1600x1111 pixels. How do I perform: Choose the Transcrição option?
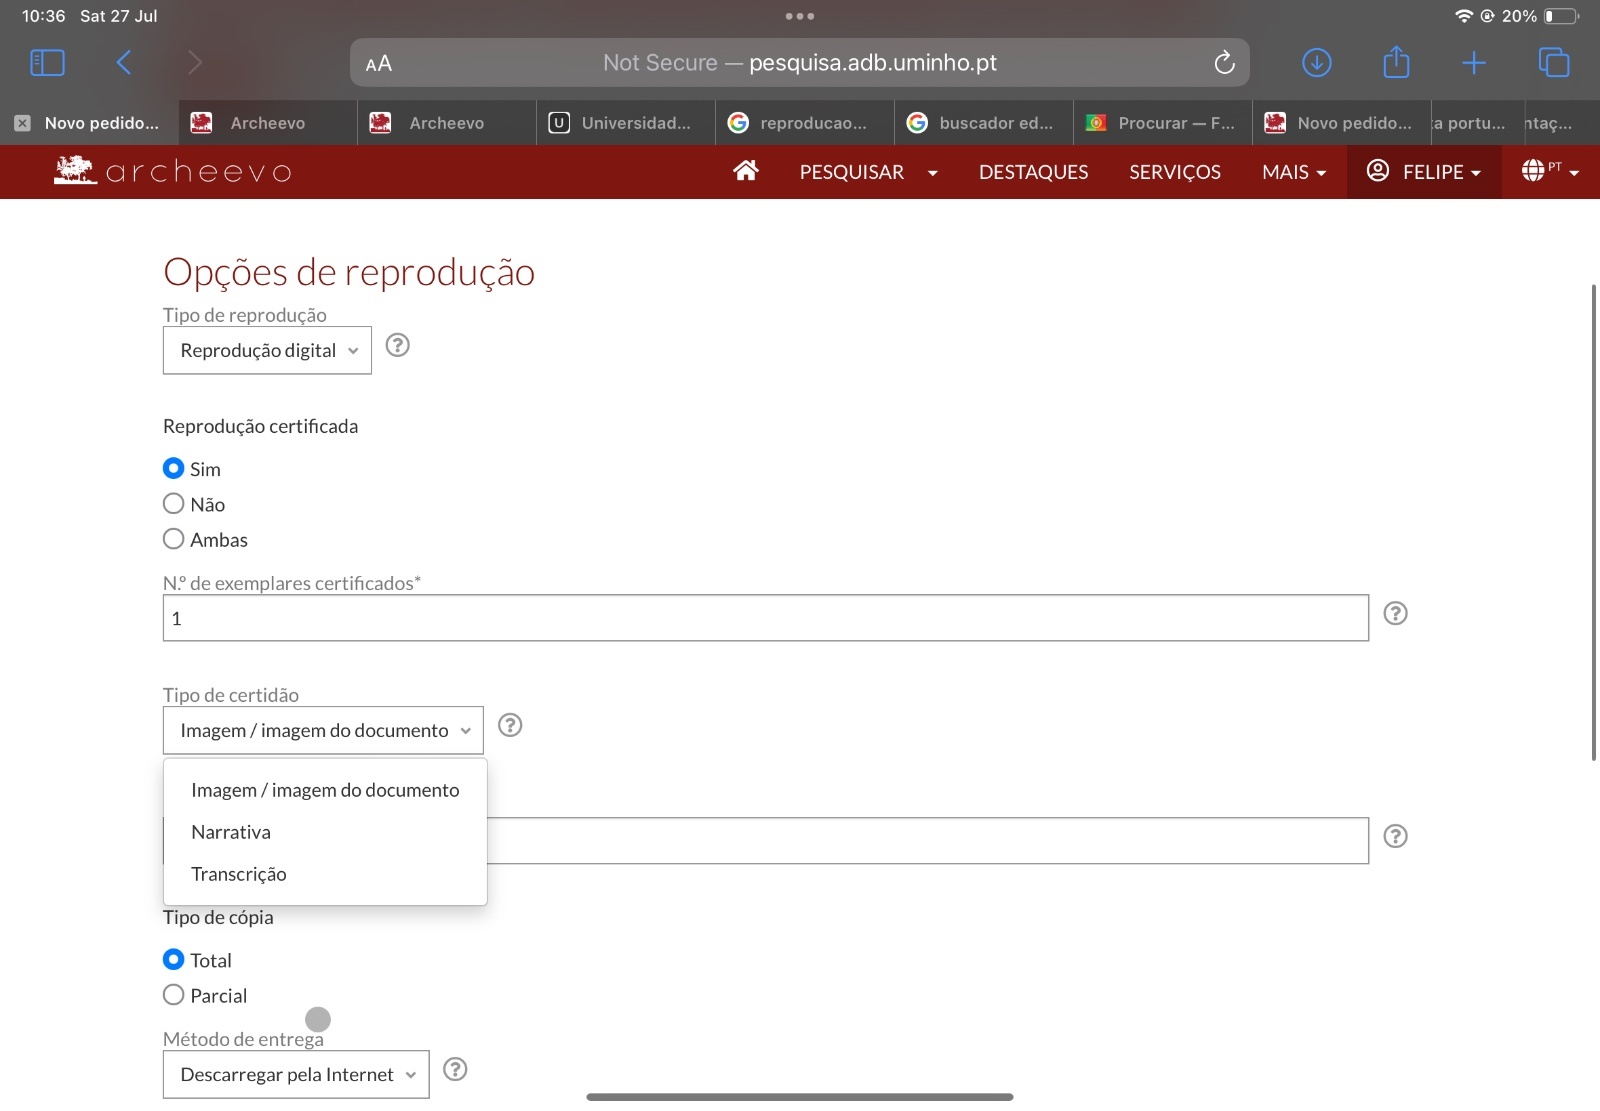[x=325, y=874]
